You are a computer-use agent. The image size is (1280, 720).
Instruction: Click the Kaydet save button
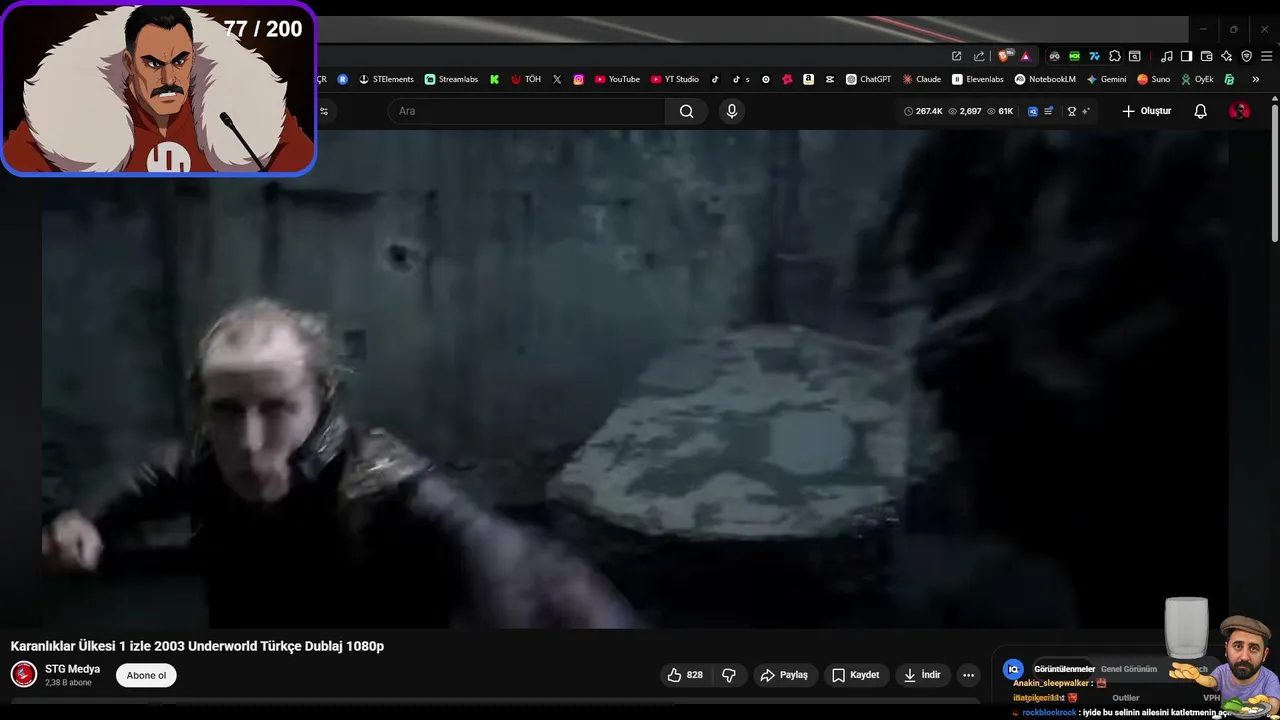tap(856, 675)
